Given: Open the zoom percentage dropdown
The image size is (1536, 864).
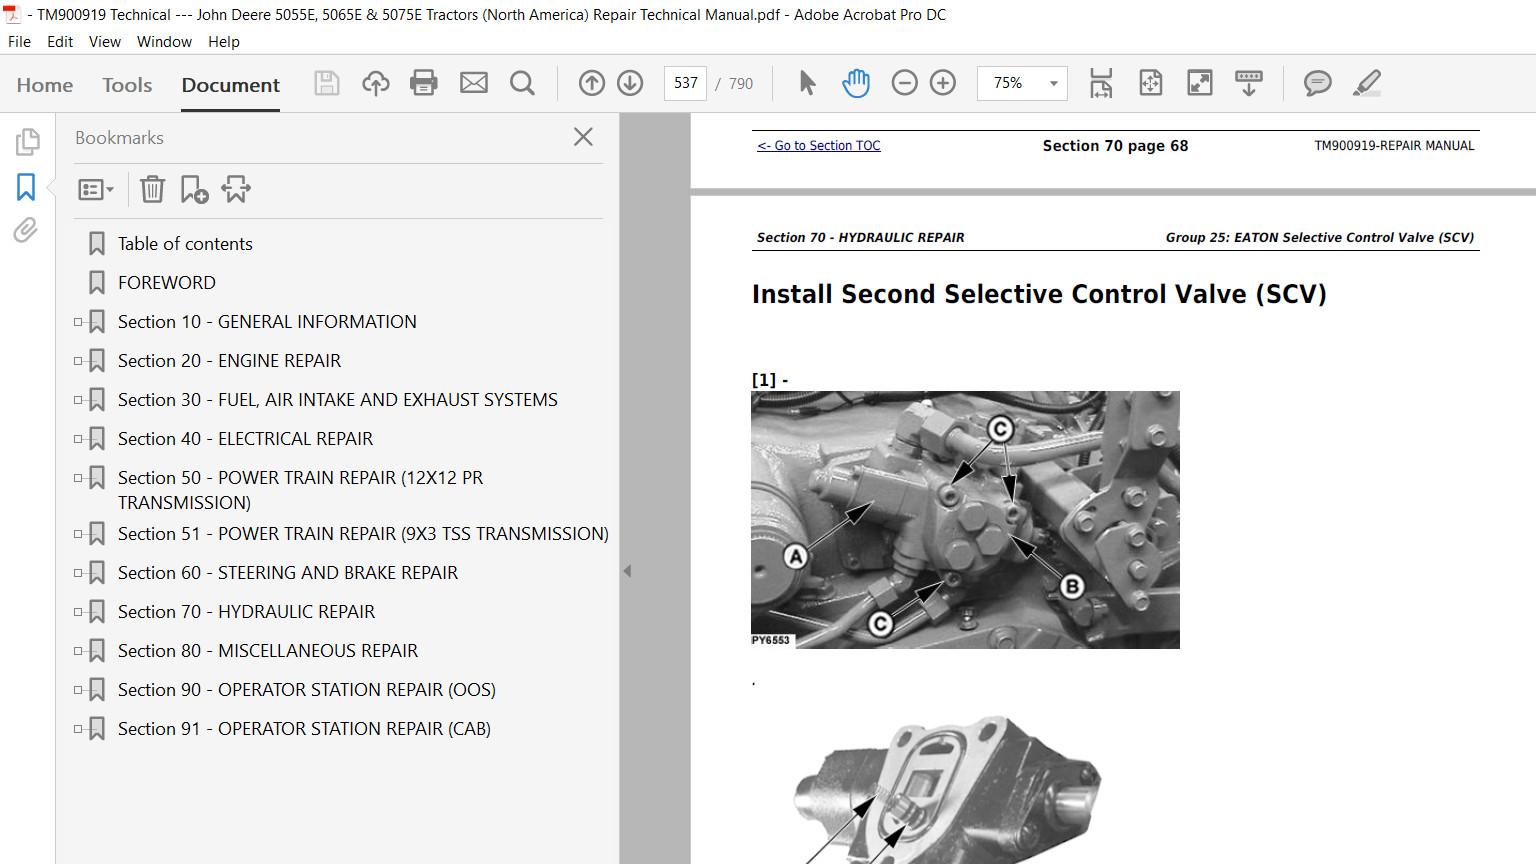Looking at the screenshot, I should point(1053,83).
